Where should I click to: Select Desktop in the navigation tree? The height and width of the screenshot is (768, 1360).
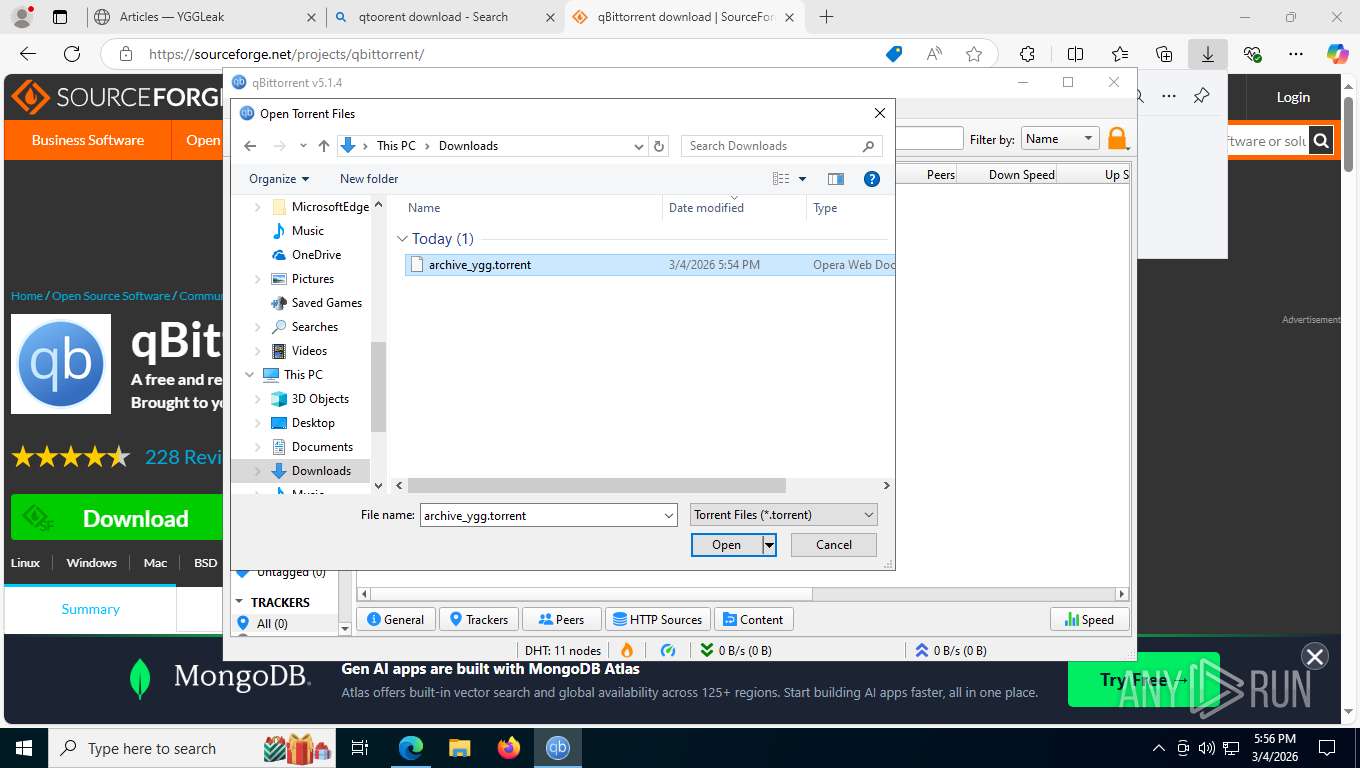point(313,423)
